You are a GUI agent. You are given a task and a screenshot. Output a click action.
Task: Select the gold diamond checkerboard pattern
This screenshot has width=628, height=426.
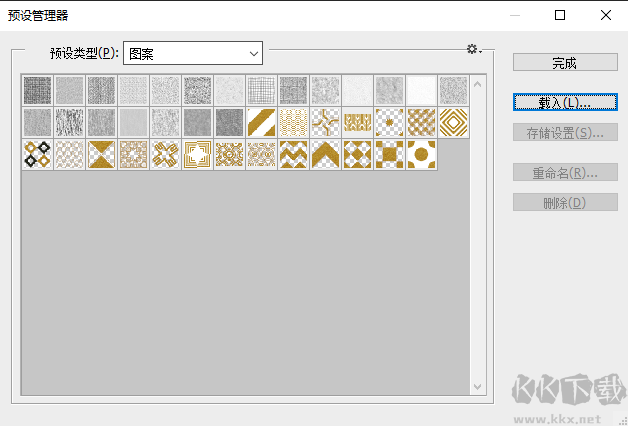click(358, 155)
